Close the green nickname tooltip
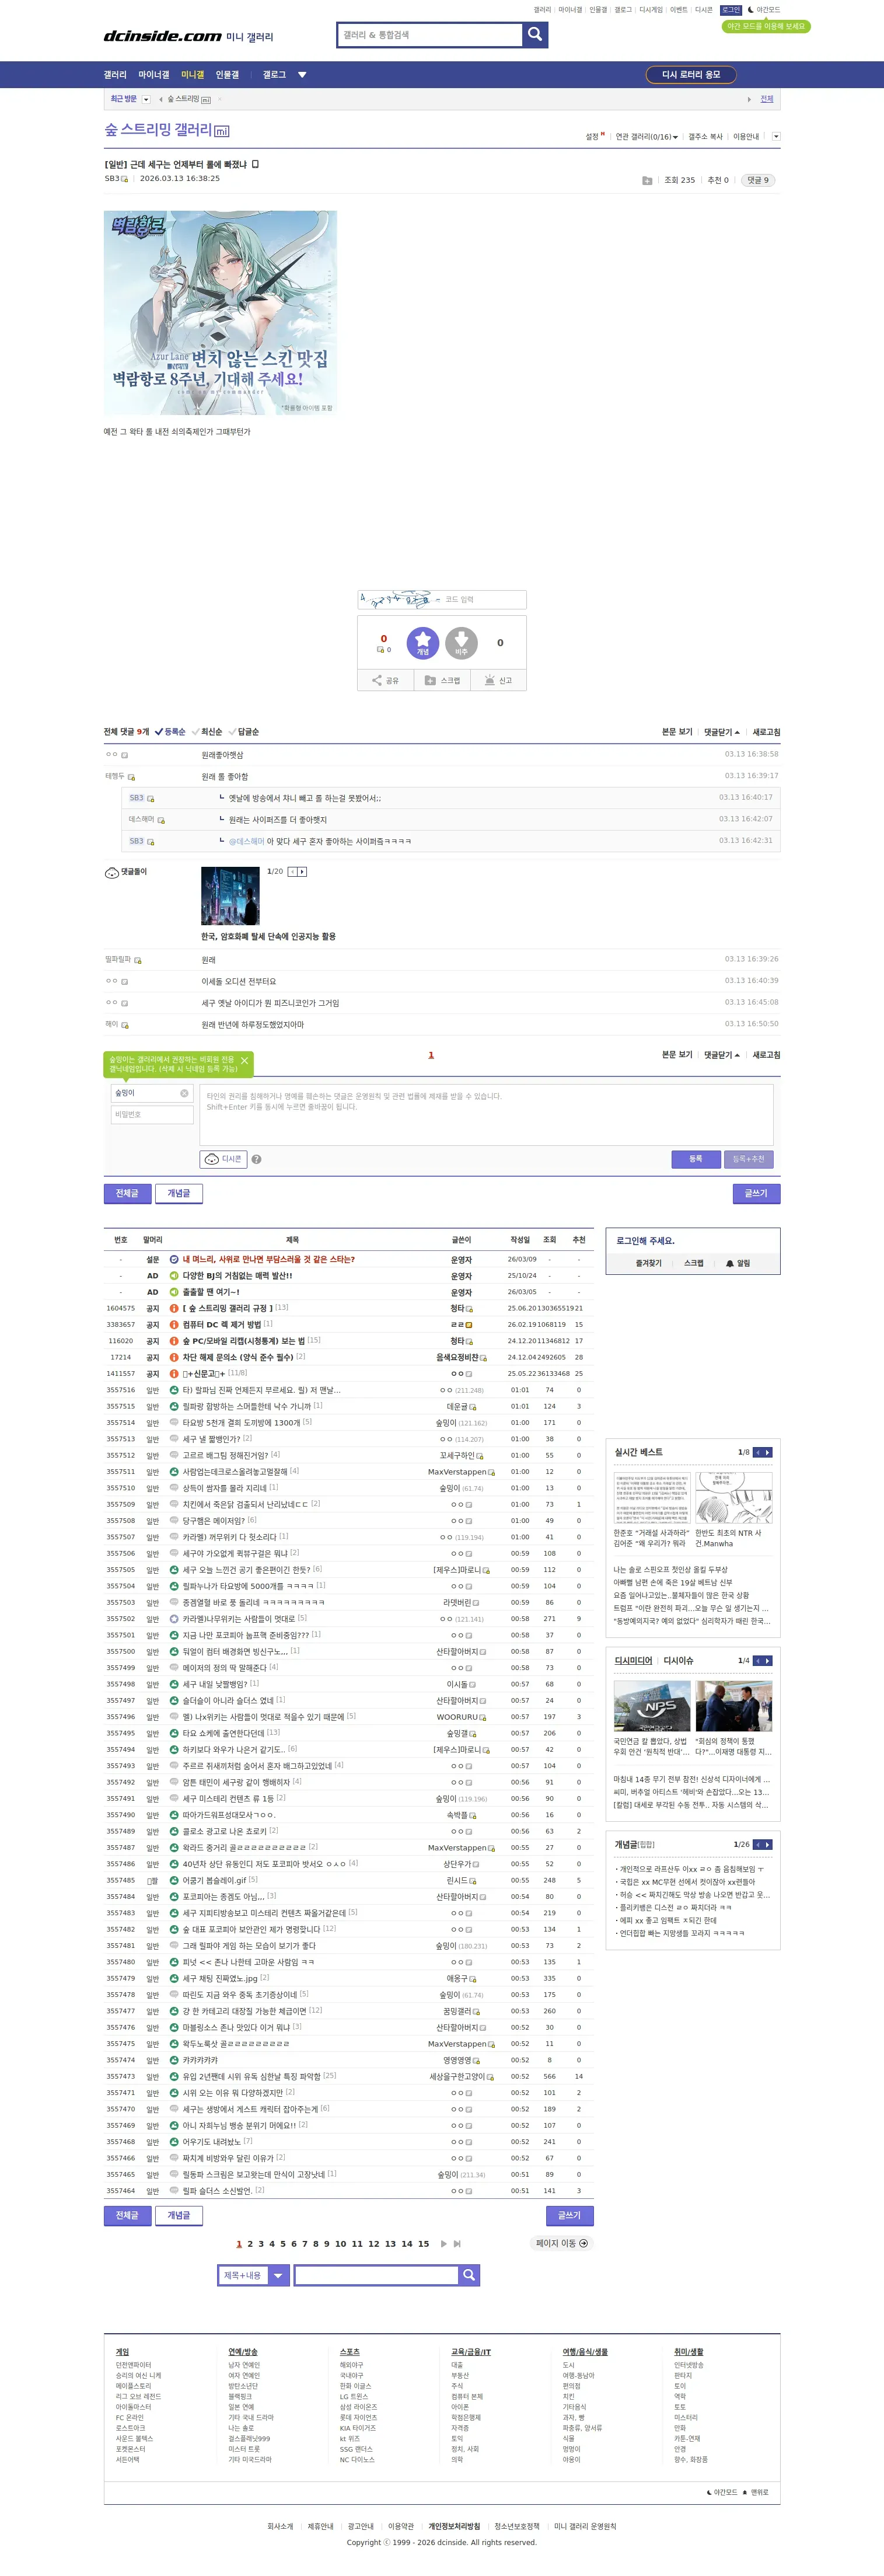Screen dimensions: 884x2576 pyautogui.click(x=244, y=1061)
